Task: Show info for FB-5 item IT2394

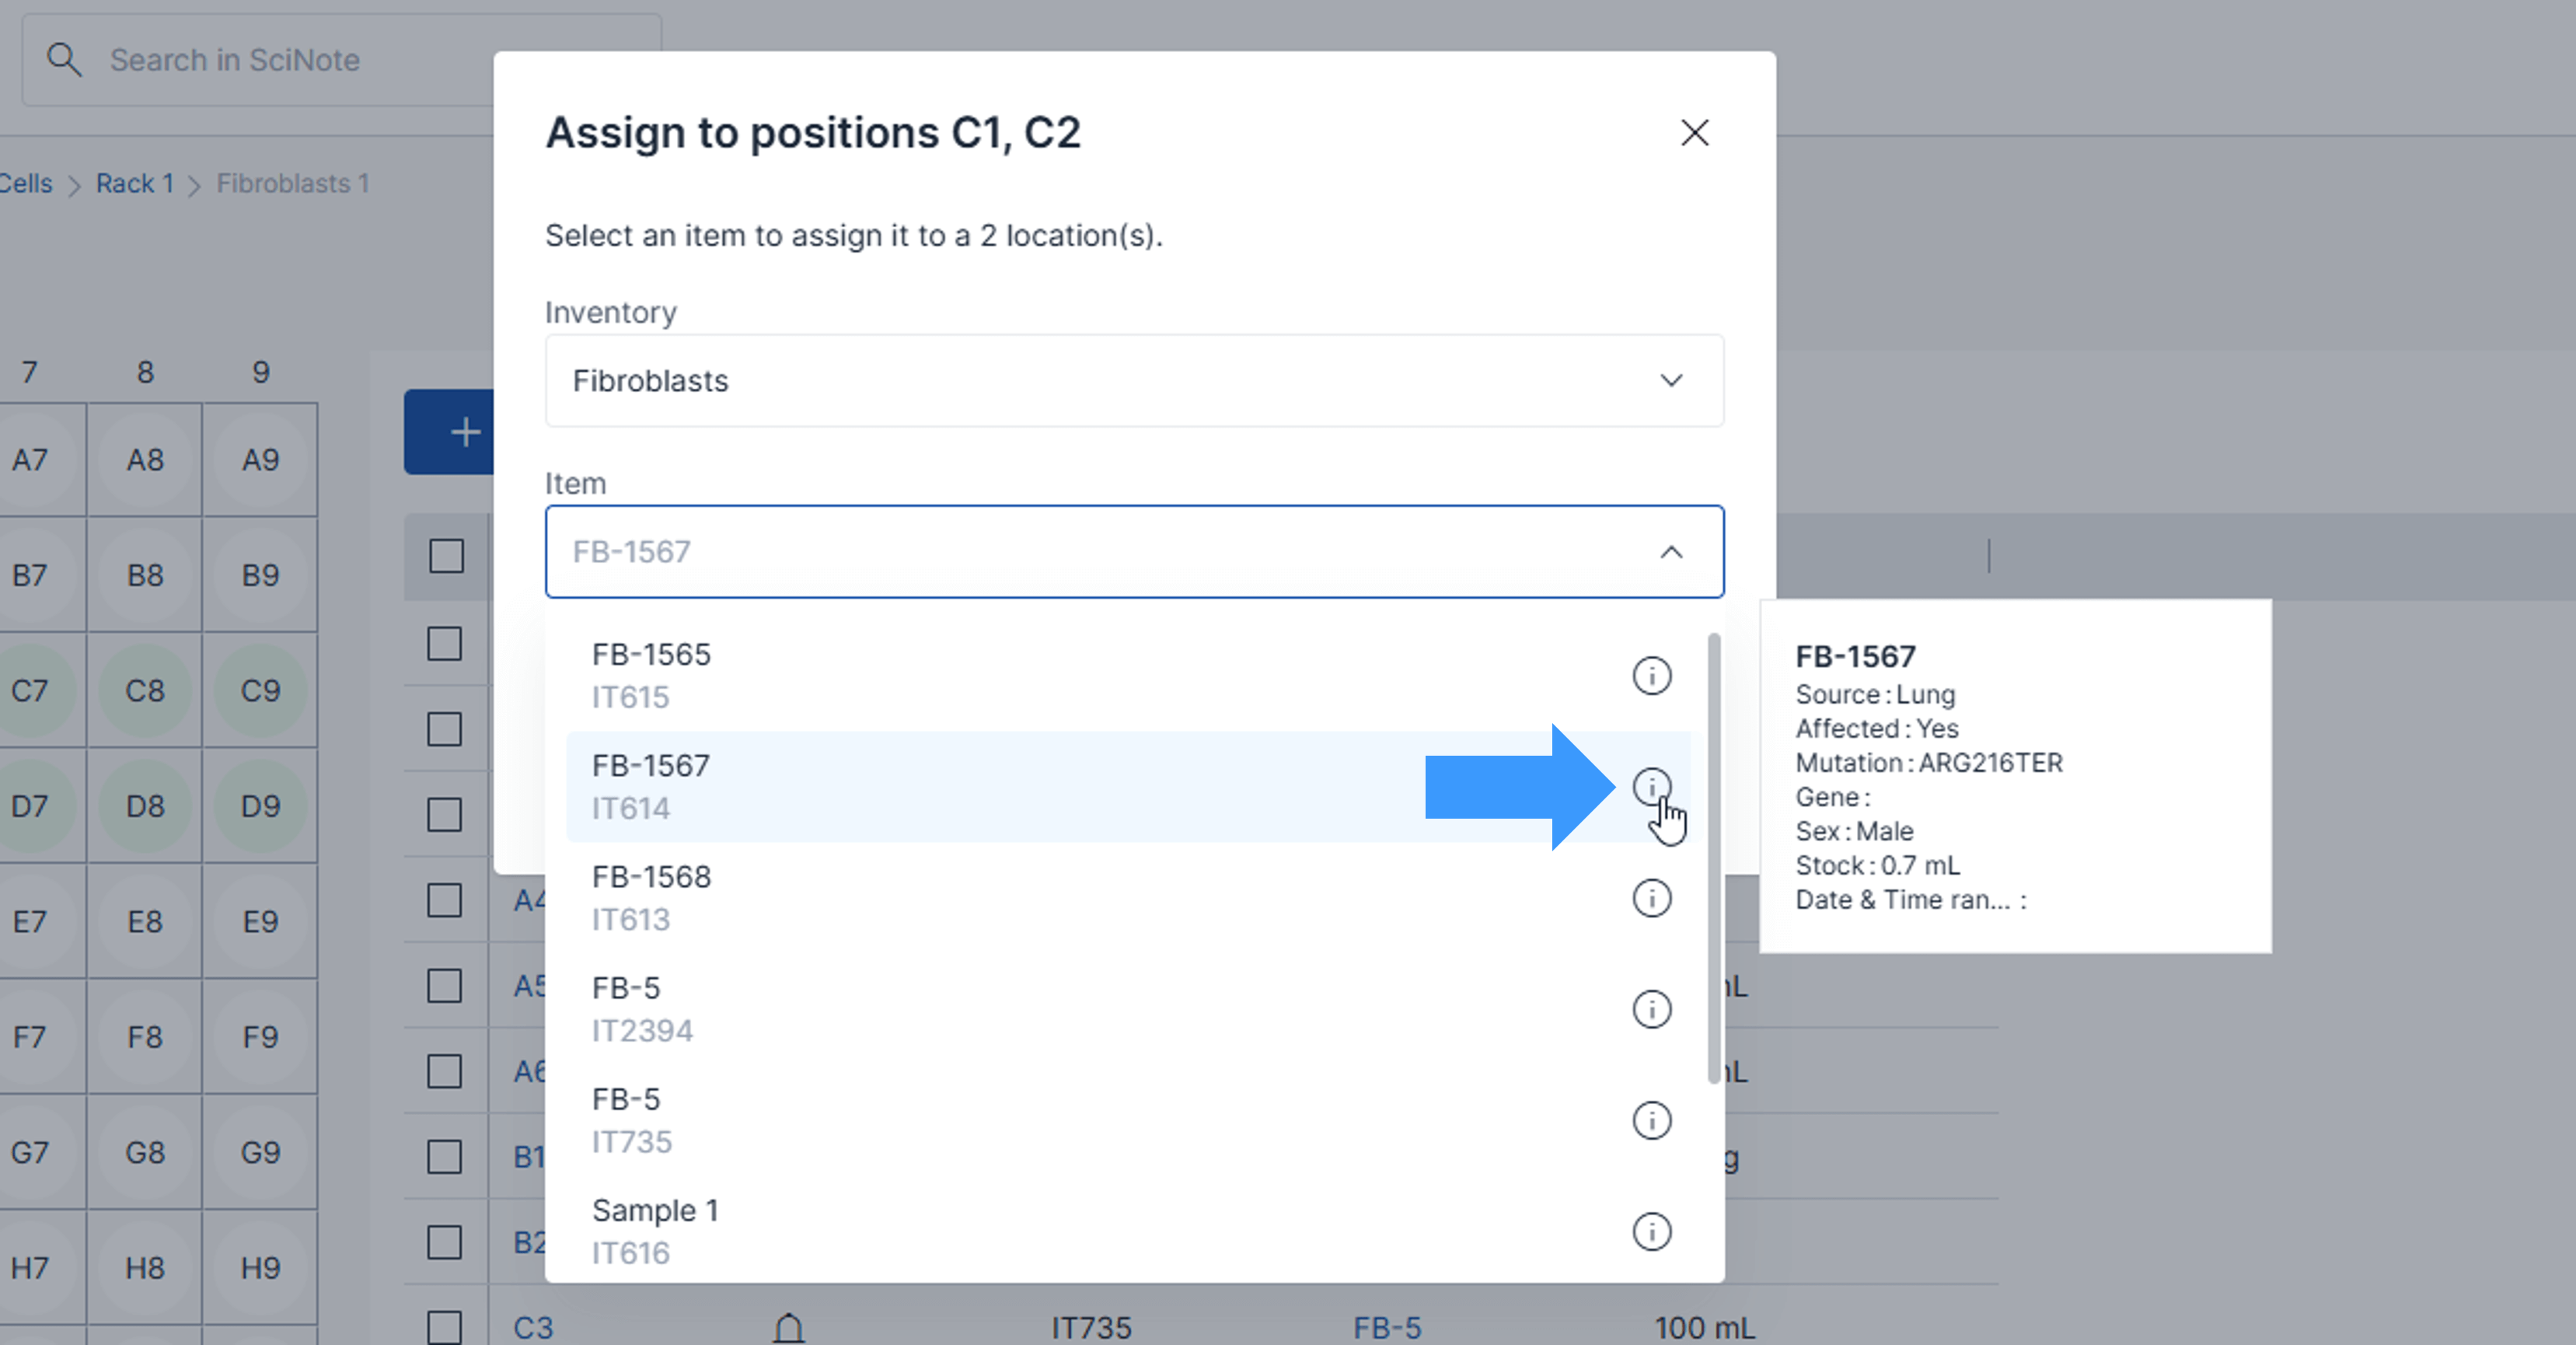Action: coord(1651,1009)
